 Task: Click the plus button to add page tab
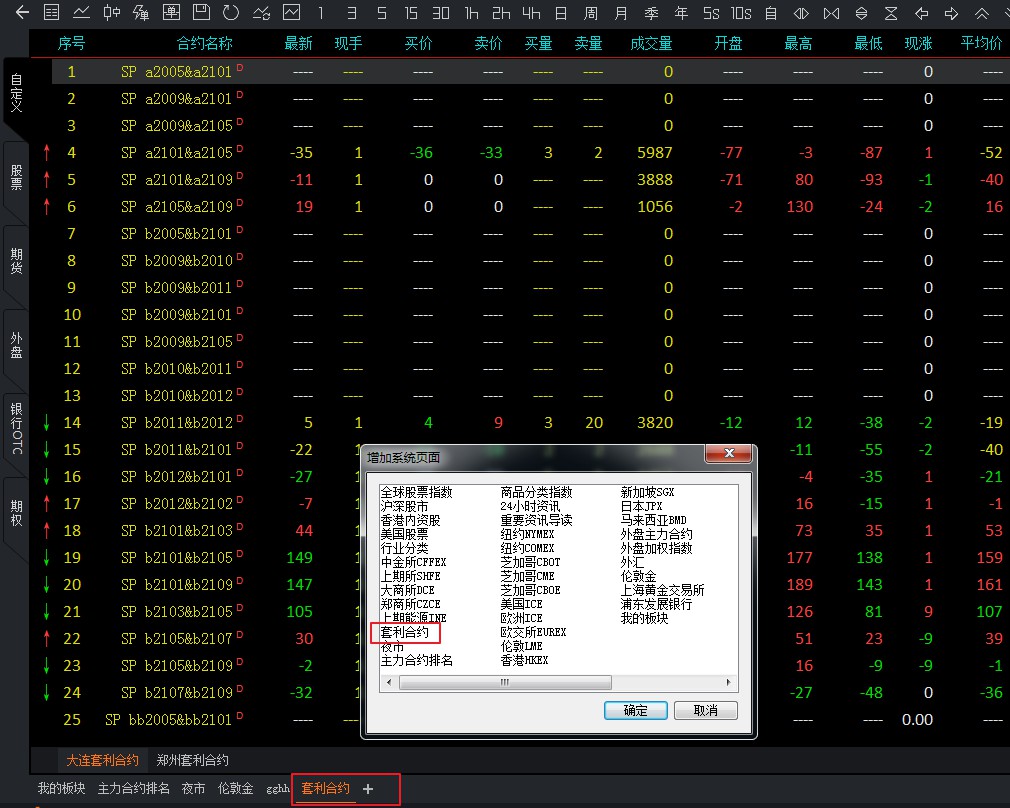[368, 789]
